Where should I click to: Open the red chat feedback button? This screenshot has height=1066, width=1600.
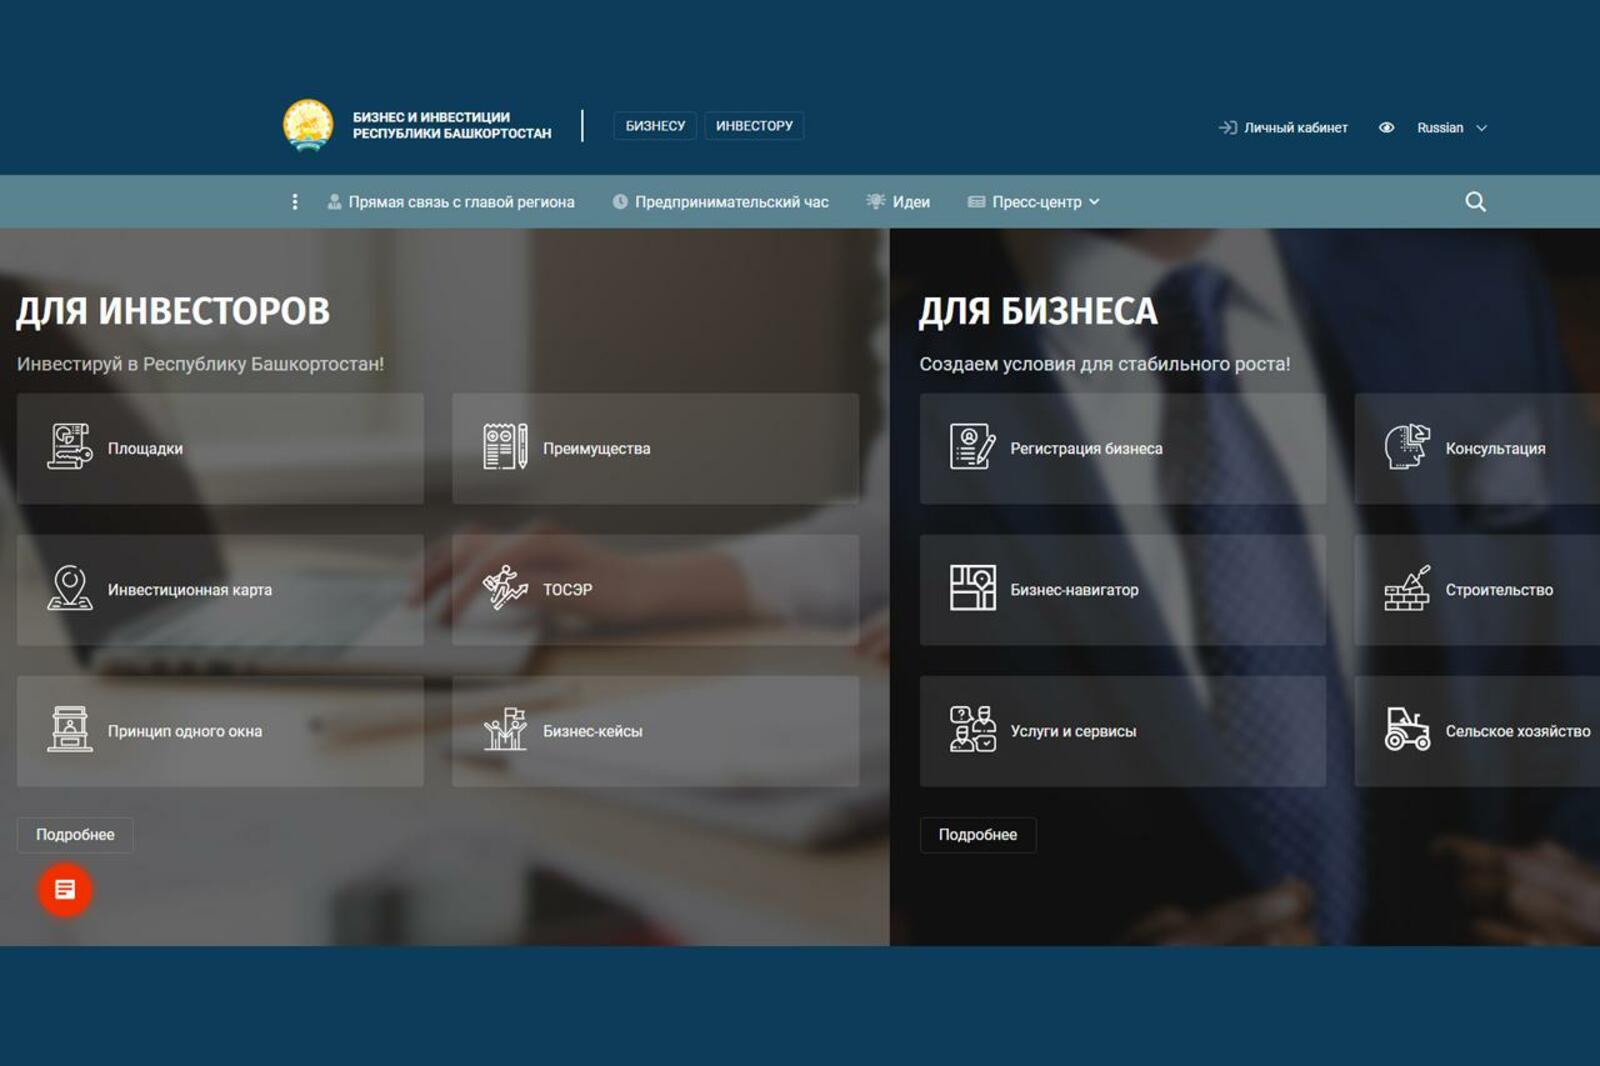[x=65, y=889]
